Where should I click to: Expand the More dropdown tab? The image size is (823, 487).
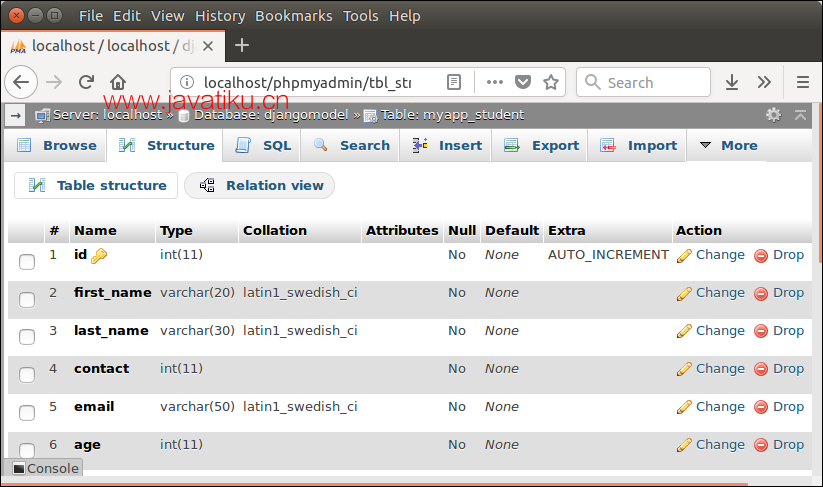[x=729, y=145]
